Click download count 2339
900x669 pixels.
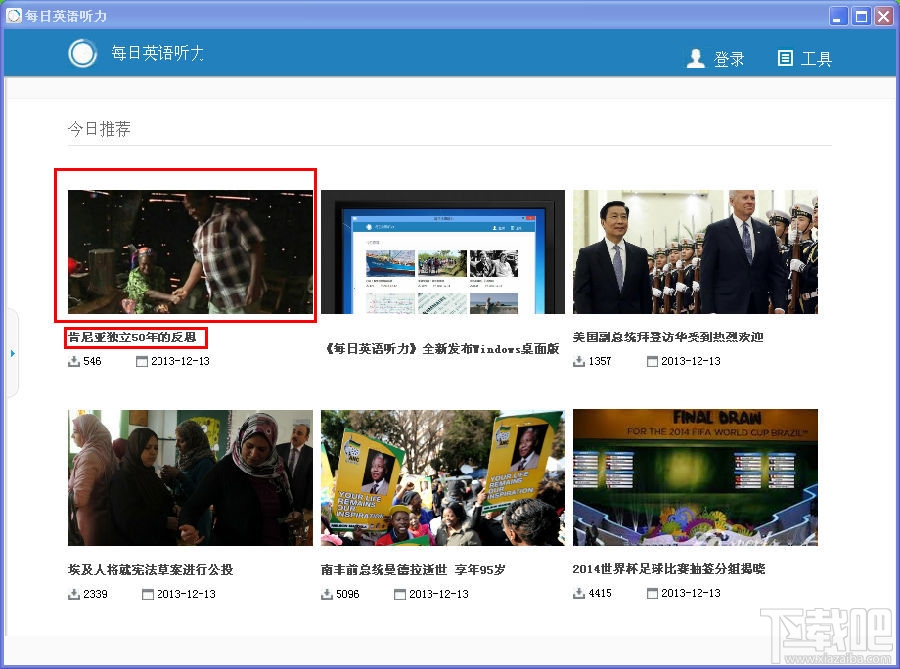pos(95,594)
